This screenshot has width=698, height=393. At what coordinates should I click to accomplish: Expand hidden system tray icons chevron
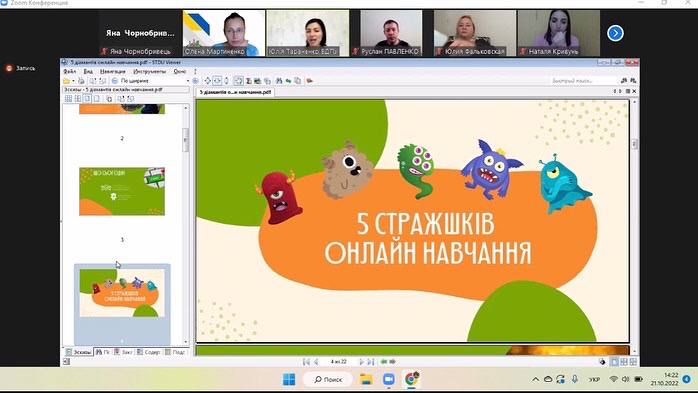[x=536, y=379]
